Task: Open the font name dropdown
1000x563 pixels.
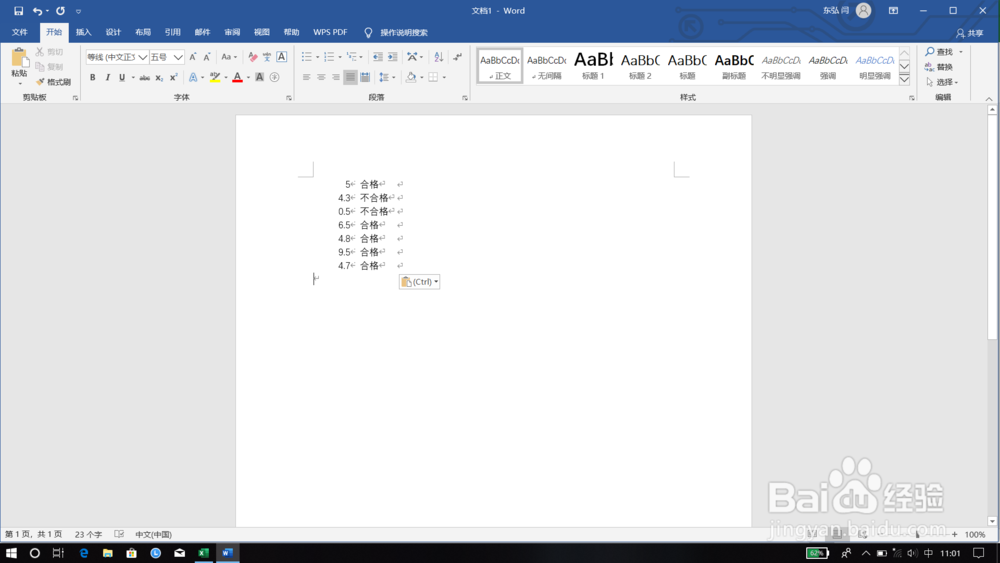Action: click(143, 57)
